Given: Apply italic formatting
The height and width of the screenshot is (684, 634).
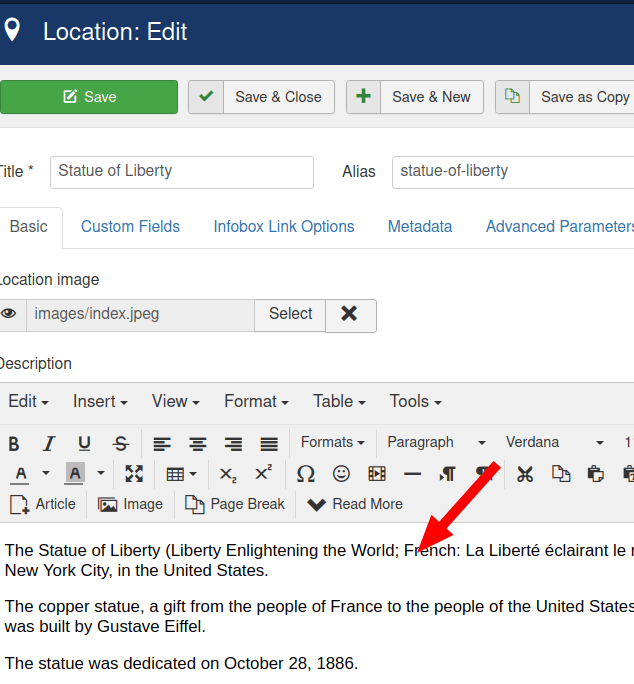Looking at the screenshot, I should point(49,444).
